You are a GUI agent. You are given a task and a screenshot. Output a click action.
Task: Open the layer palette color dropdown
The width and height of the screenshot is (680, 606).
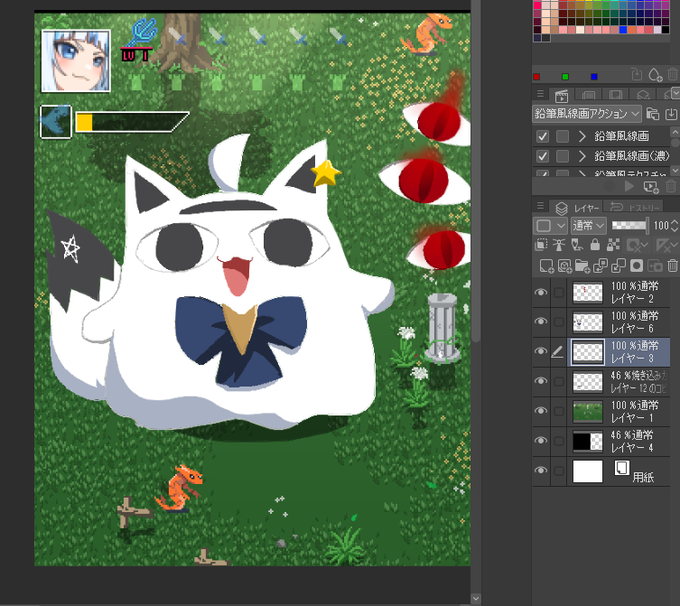550,226
